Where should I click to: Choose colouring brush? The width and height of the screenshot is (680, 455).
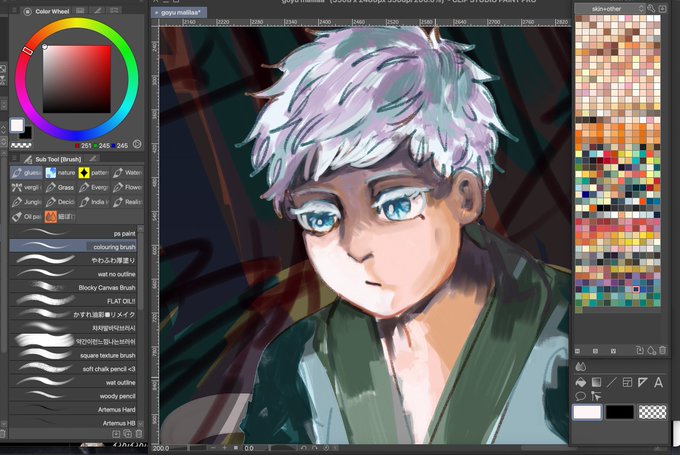73,246
